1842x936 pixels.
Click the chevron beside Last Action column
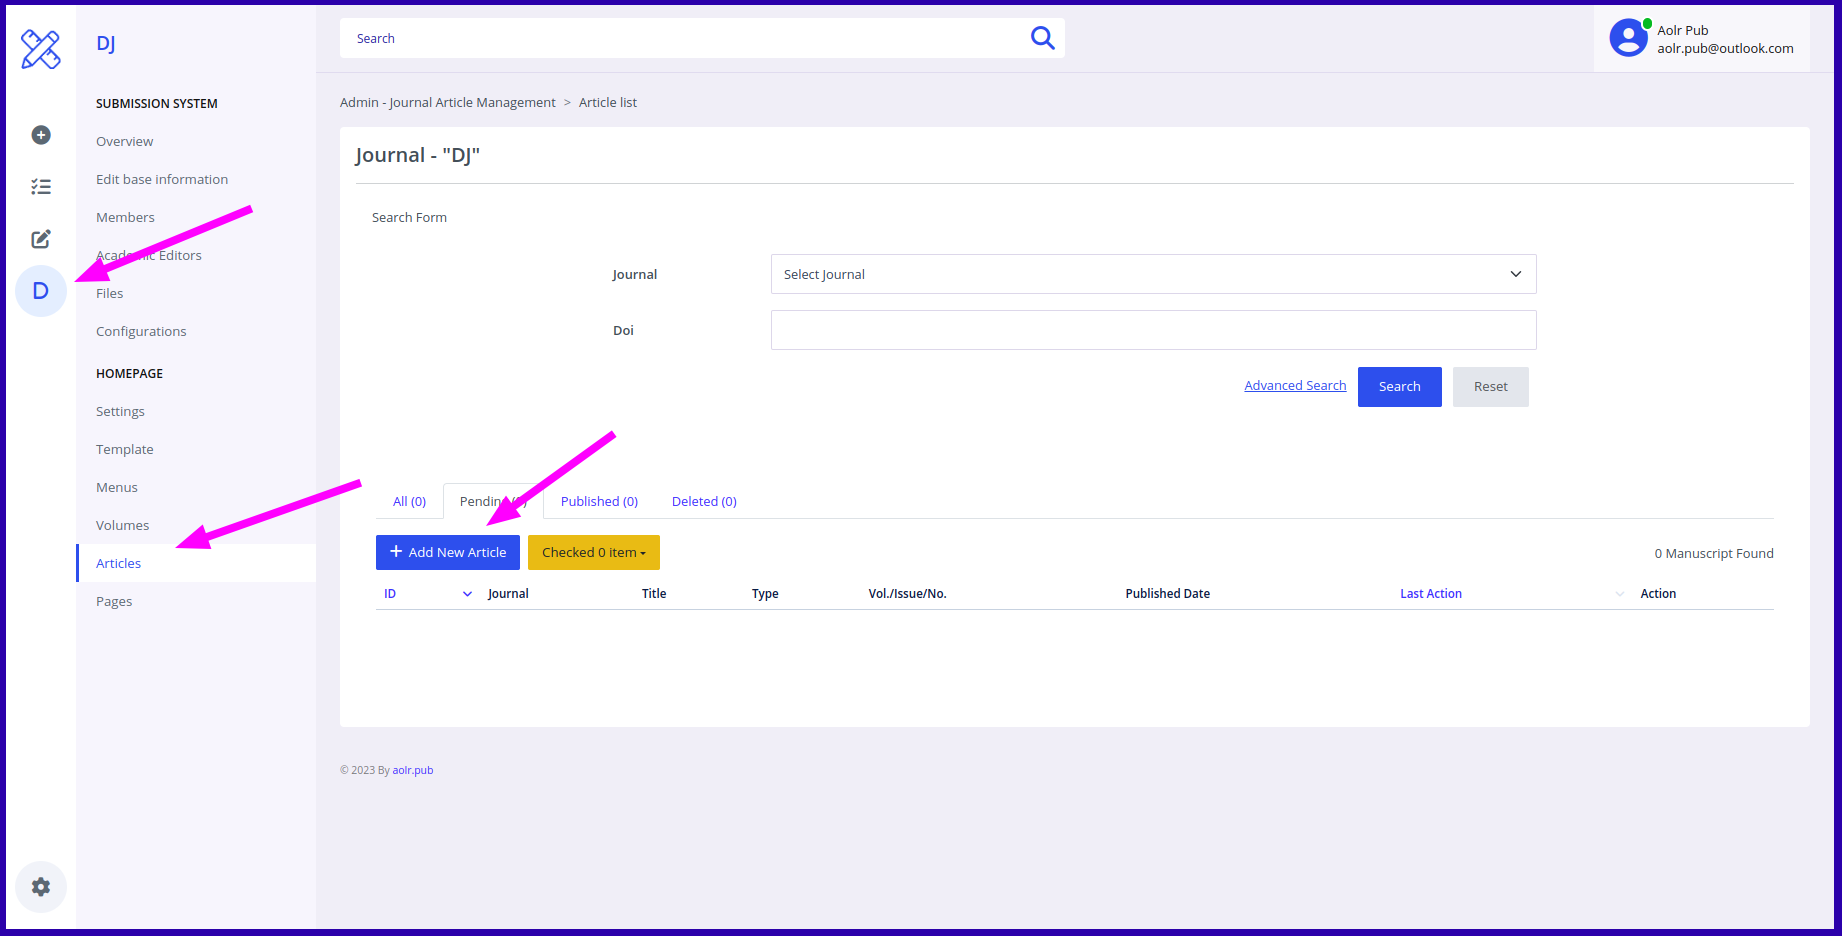pos(1619,593)
